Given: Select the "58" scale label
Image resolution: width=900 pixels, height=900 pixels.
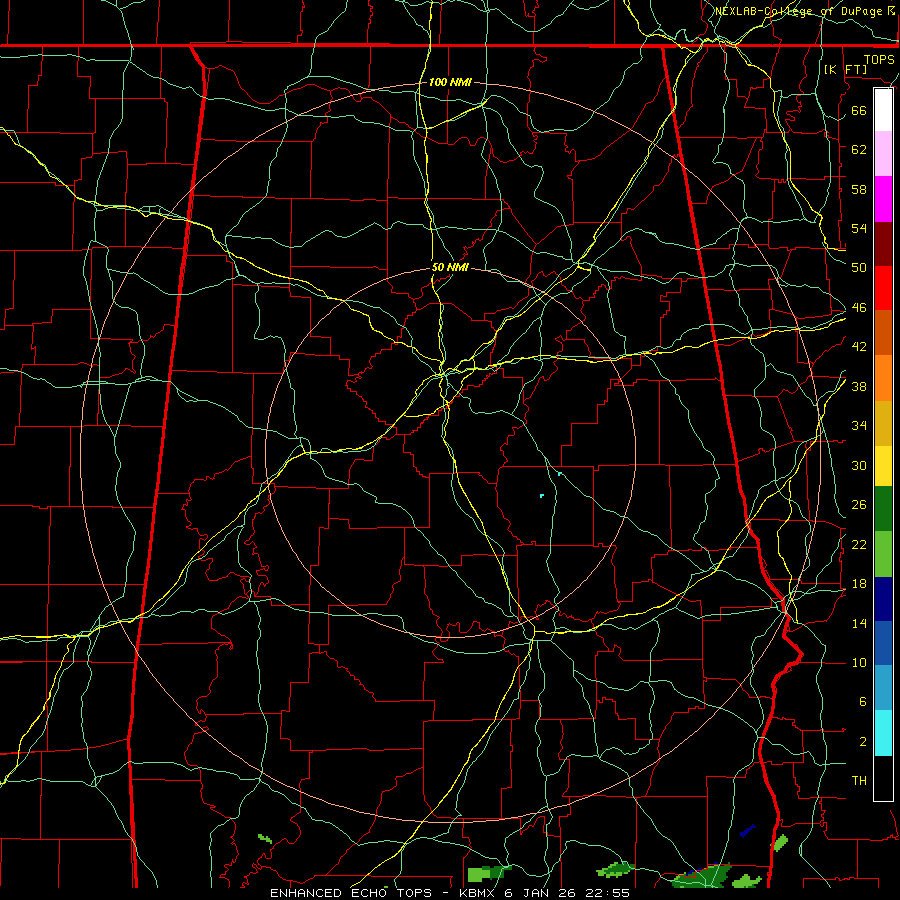Looking at the screenshot, I should click(859, 189).
